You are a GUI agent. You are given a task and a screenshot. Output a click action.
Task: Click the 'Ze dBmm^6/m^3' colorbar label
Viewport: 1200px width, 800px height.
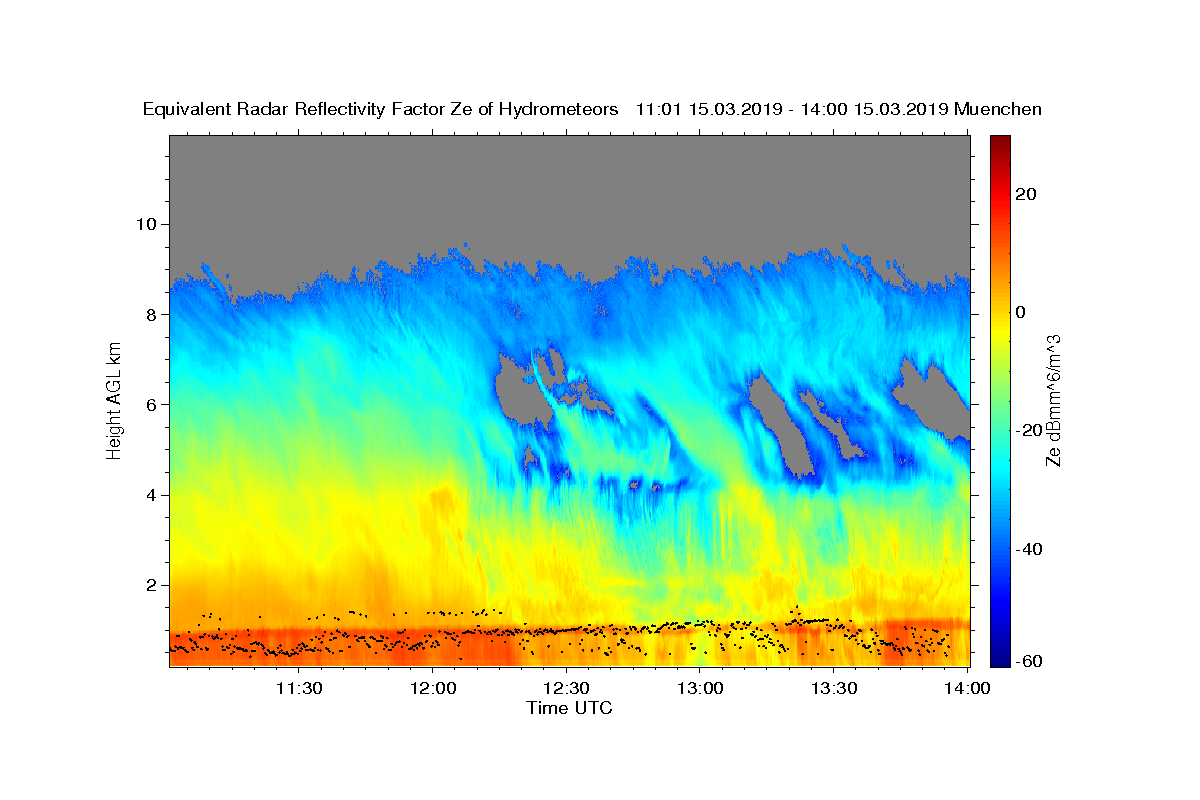point(1053,400)
